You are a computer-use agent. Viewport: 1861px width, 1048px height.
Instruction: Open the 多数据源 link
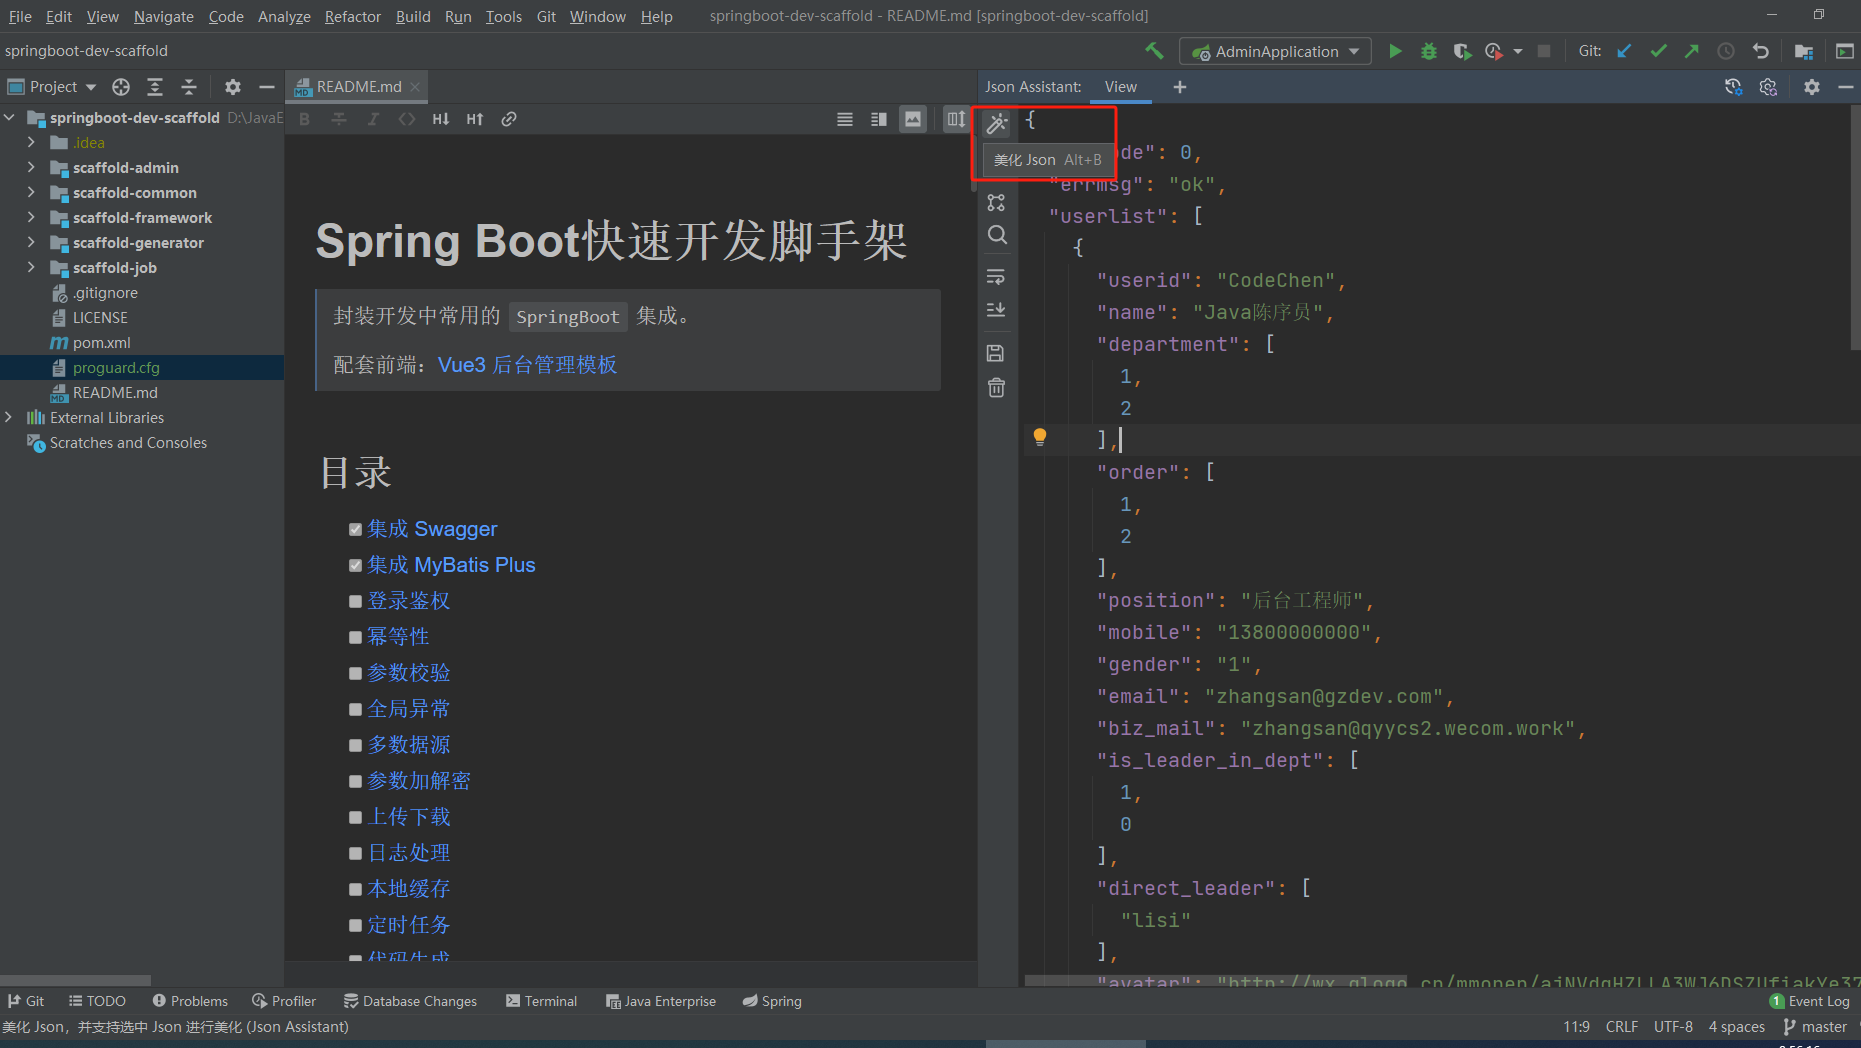coord(409,745)
